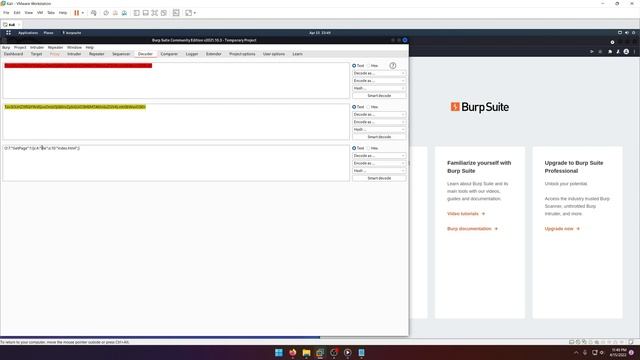This screenshot has height=360, width=640.
Task: Open VMware snapshot manager icon
Action: 124,13
